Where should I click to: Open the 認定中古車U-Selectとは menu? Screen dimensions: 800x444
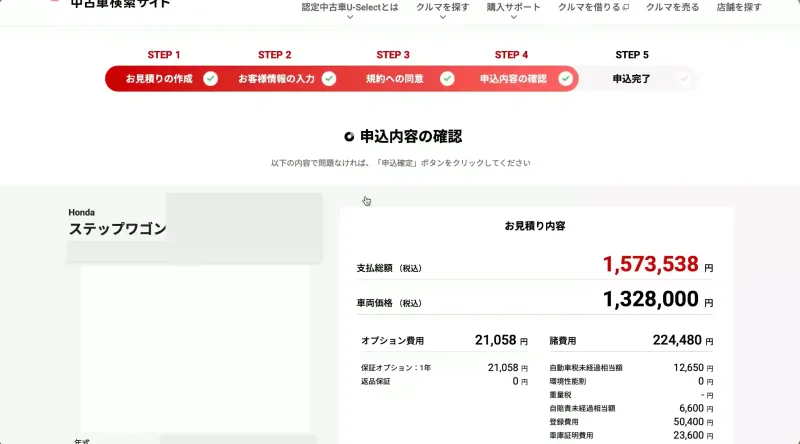click(x=349, y=7)
